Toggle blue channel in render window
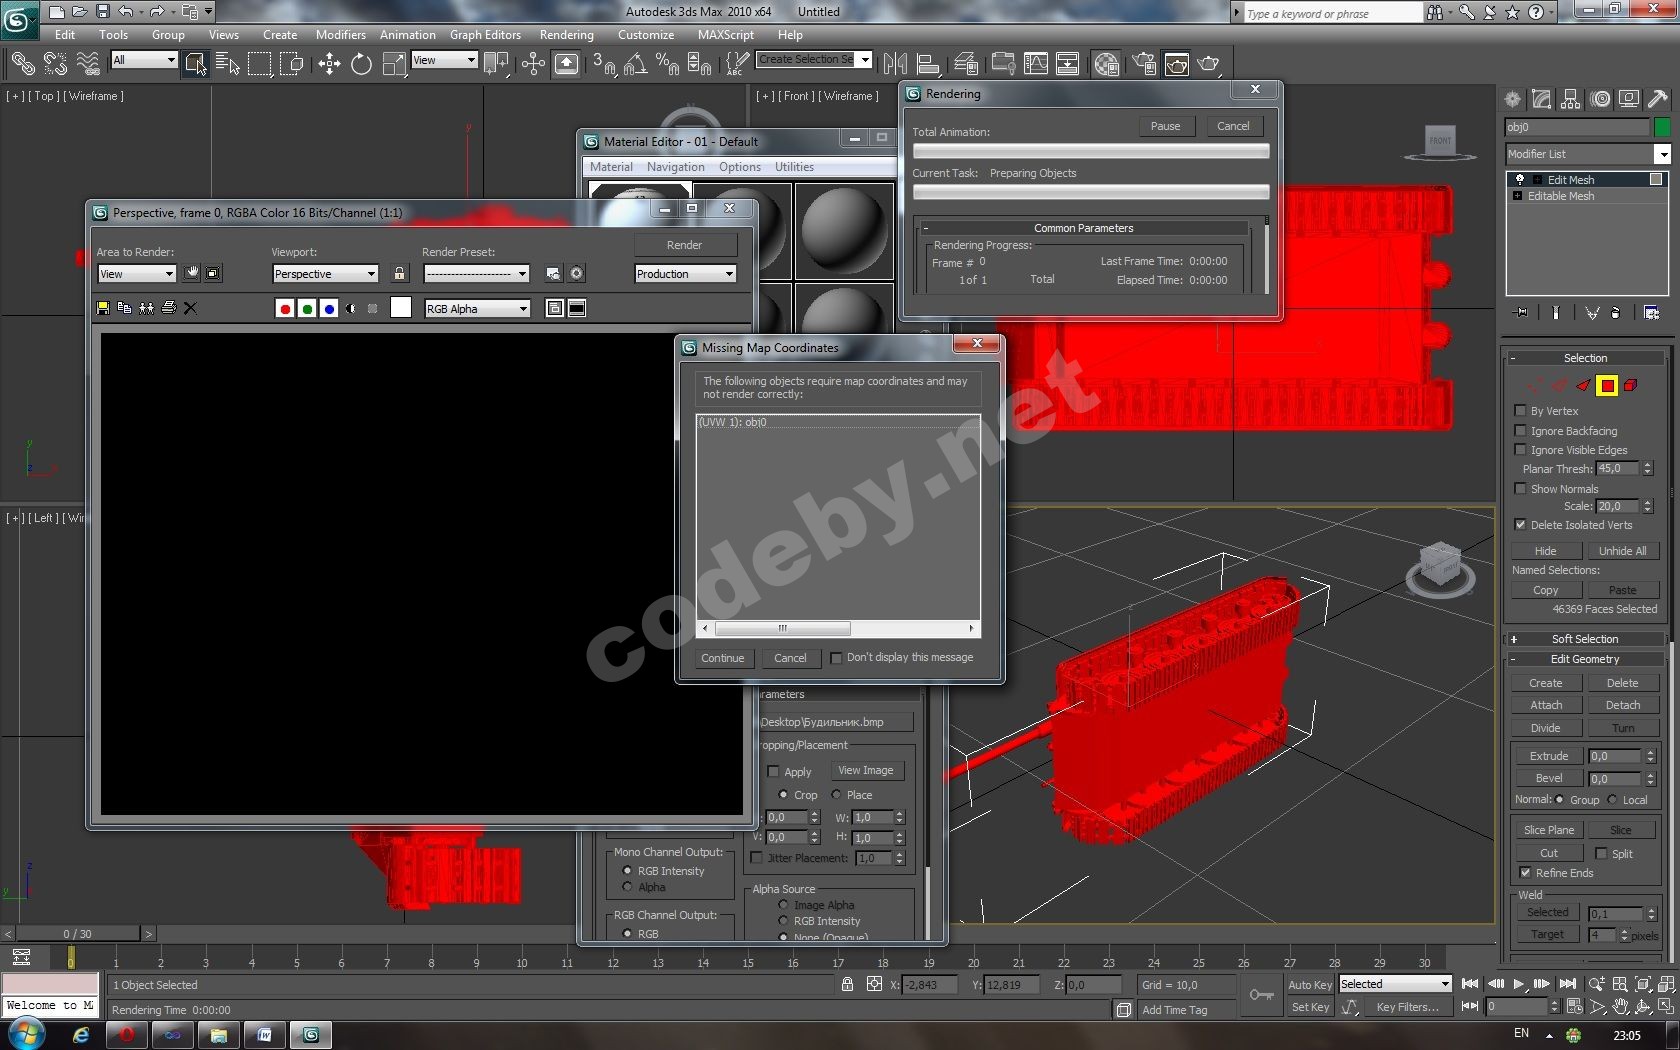Image resolution: width=1680 pixels, height=1050 pixels. (329, 309)
